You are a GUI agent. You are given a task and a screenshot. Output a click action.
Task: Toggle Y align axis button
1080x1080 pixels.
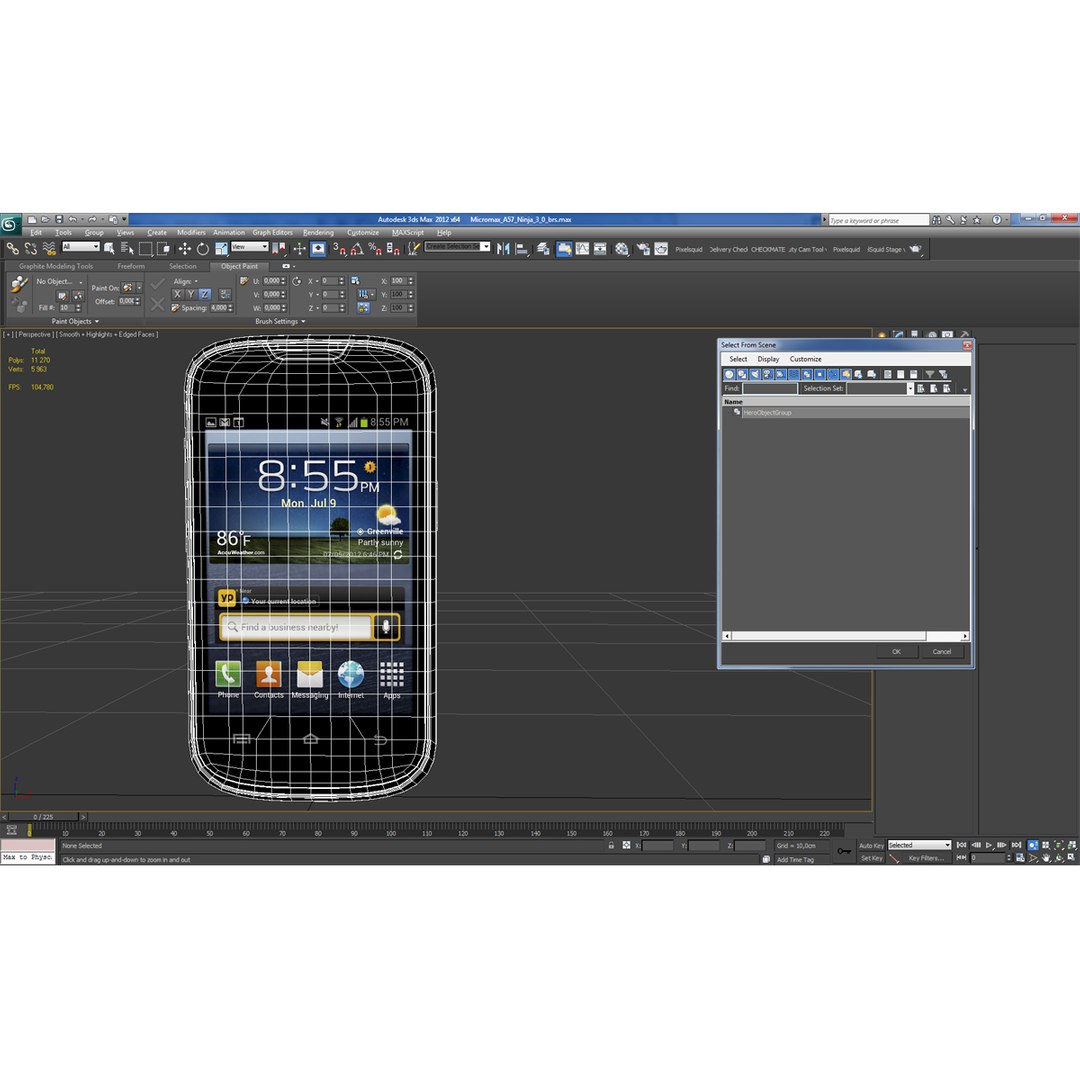coord(191,294)
